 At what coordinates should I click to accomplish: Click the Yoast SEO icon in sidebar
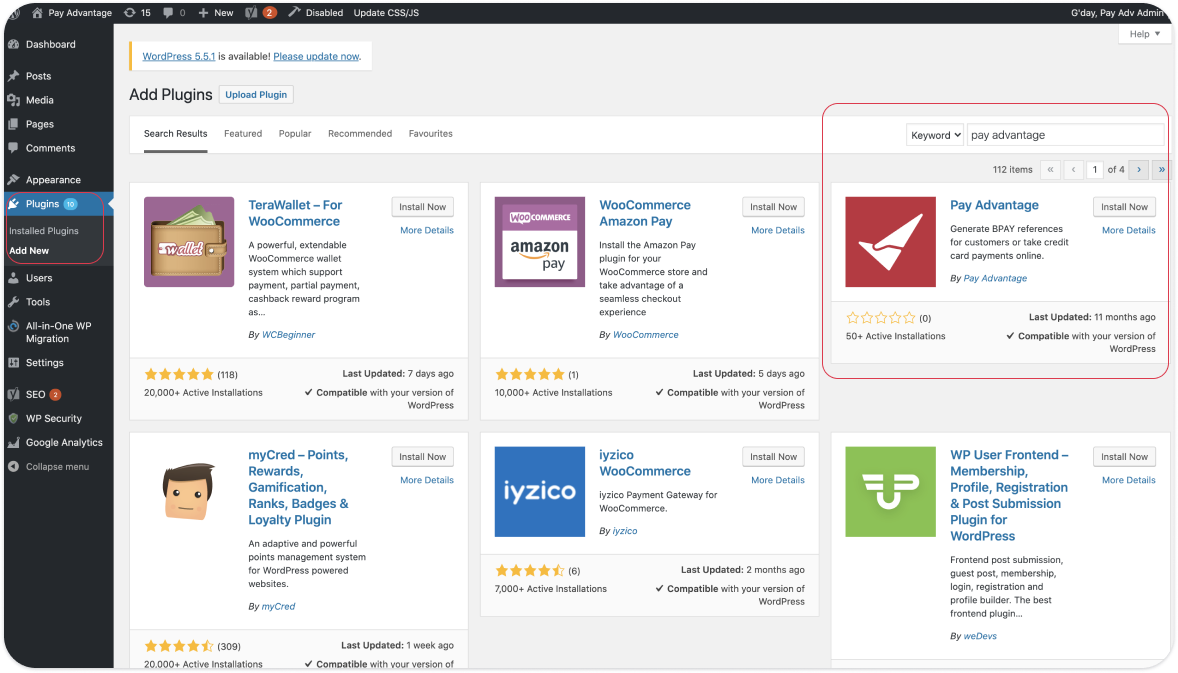(x=14, y=394)
